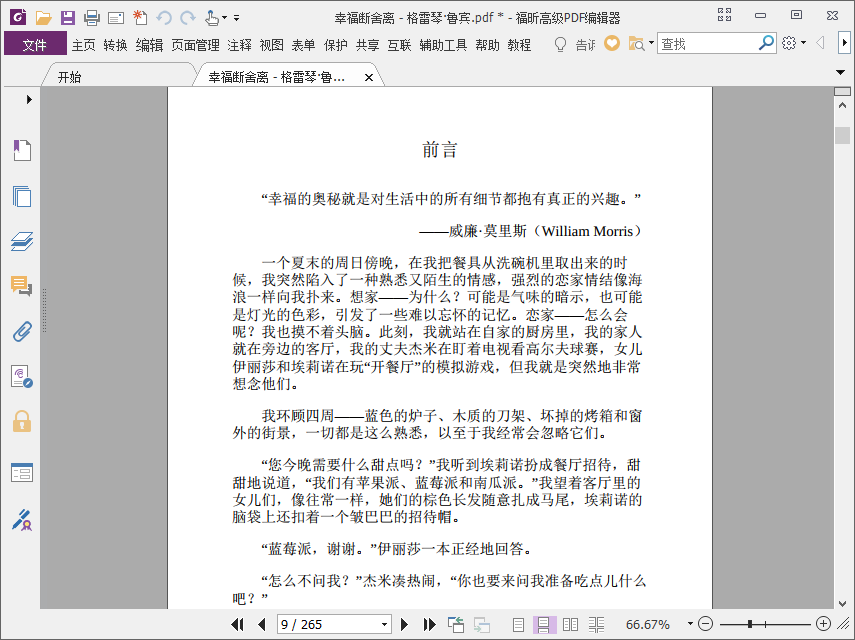855x640 pixels.
Task: Click the lightbulb tell-me icon
Action: pyautogui.click(x=560, y=44)
